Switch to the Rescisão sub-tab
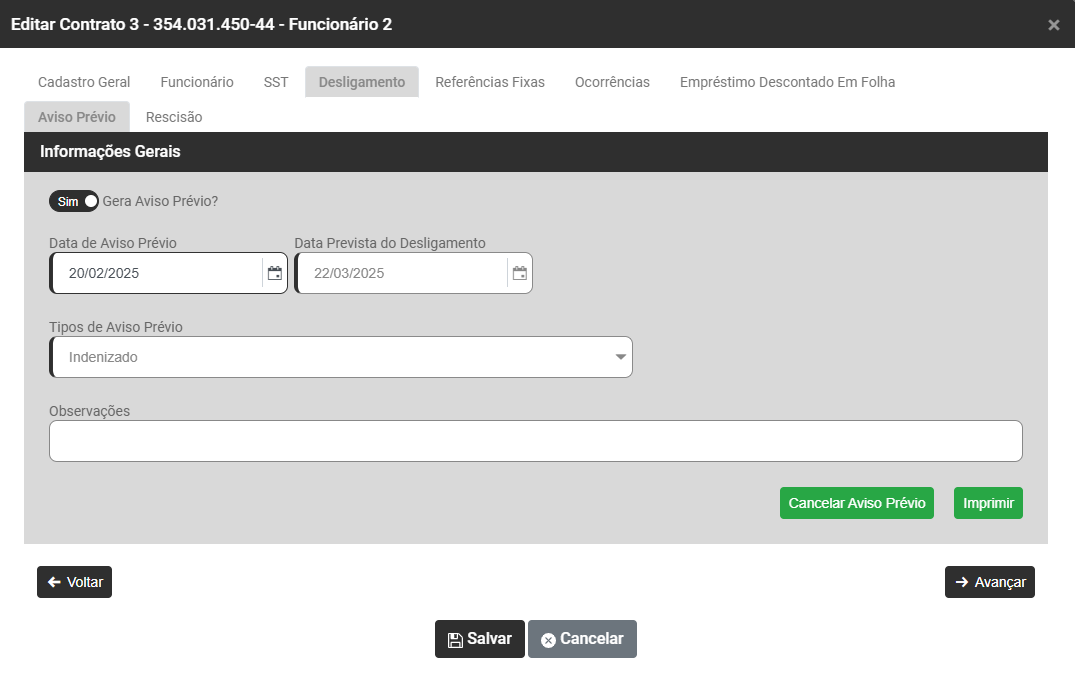Viewport: 1075px width, 682px height. (174, 117)
